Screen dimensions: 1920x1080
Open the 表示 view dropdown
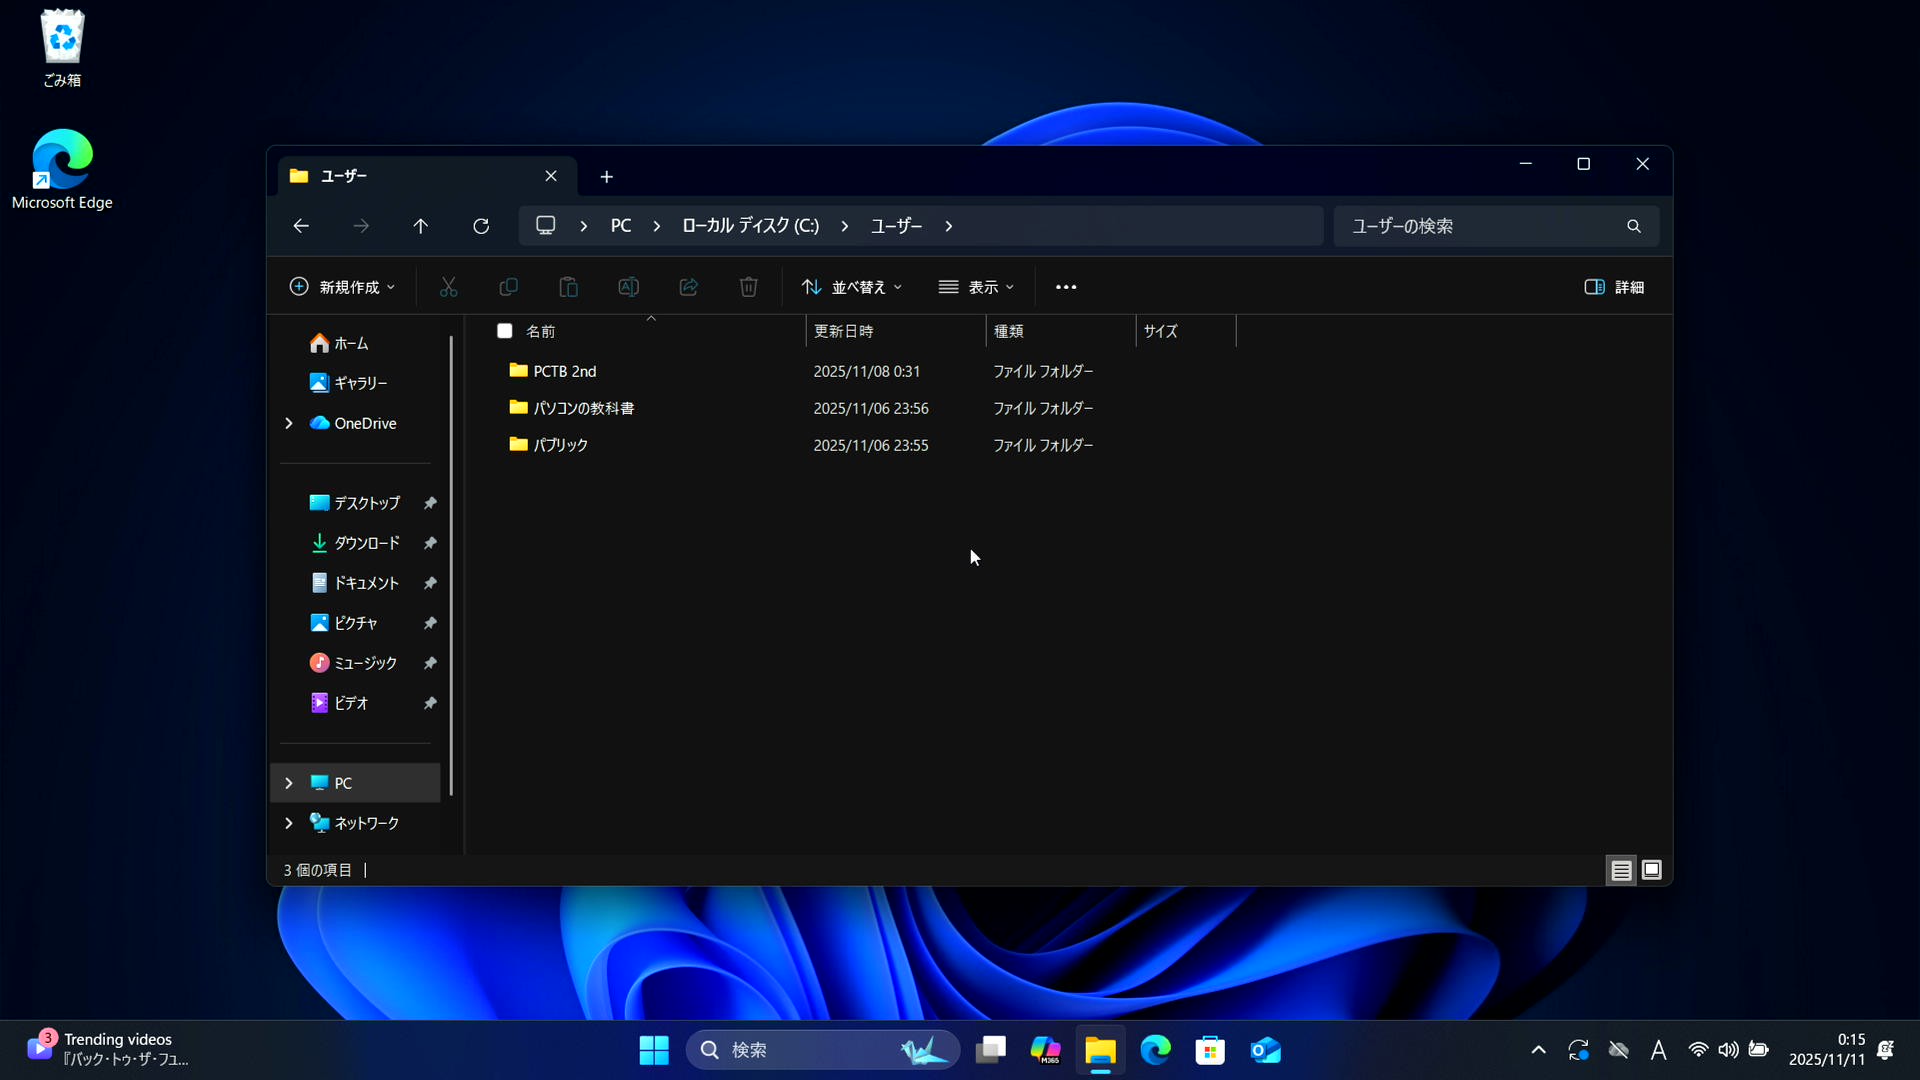[x=976, y=287]
